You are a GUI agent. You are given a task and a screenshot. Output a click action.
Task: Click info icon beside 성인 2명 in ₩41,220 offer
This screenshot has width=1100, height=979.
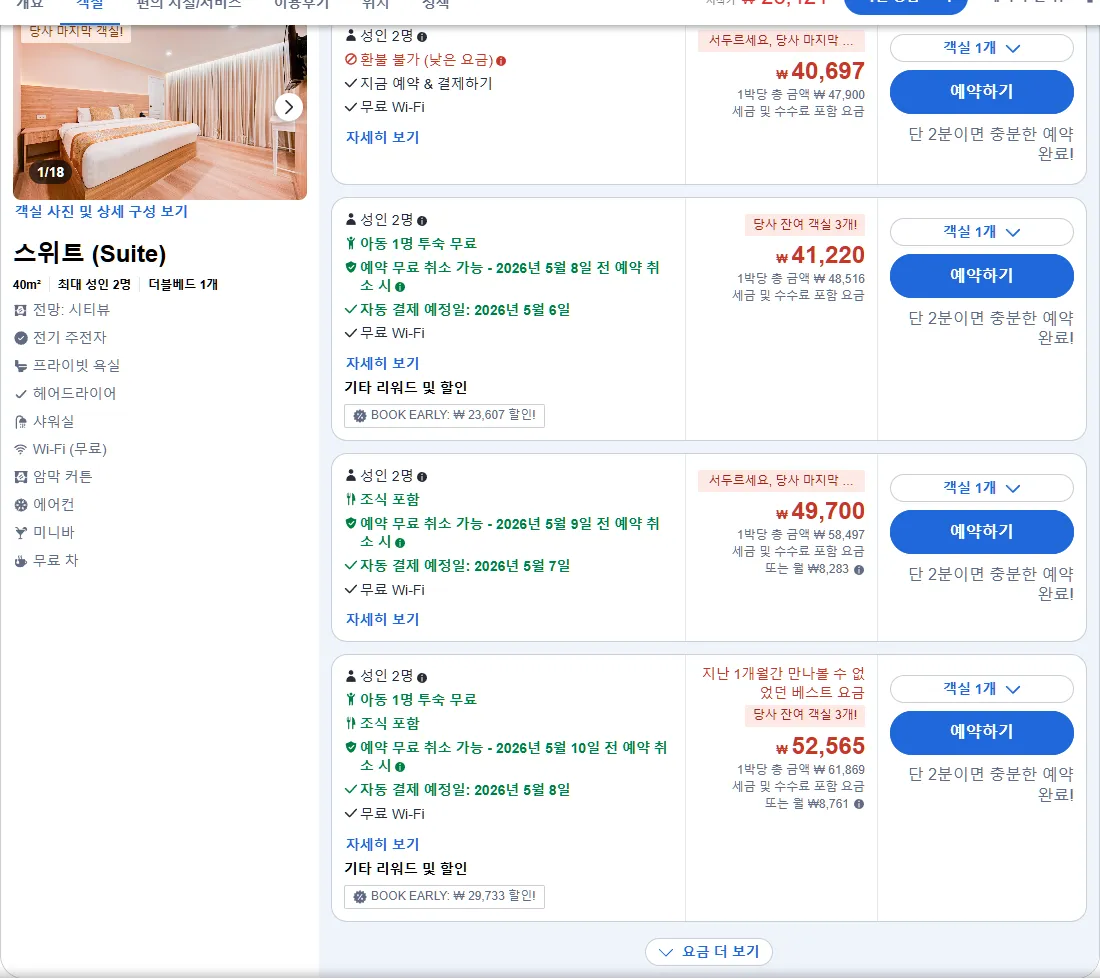(x=422, y=221)
